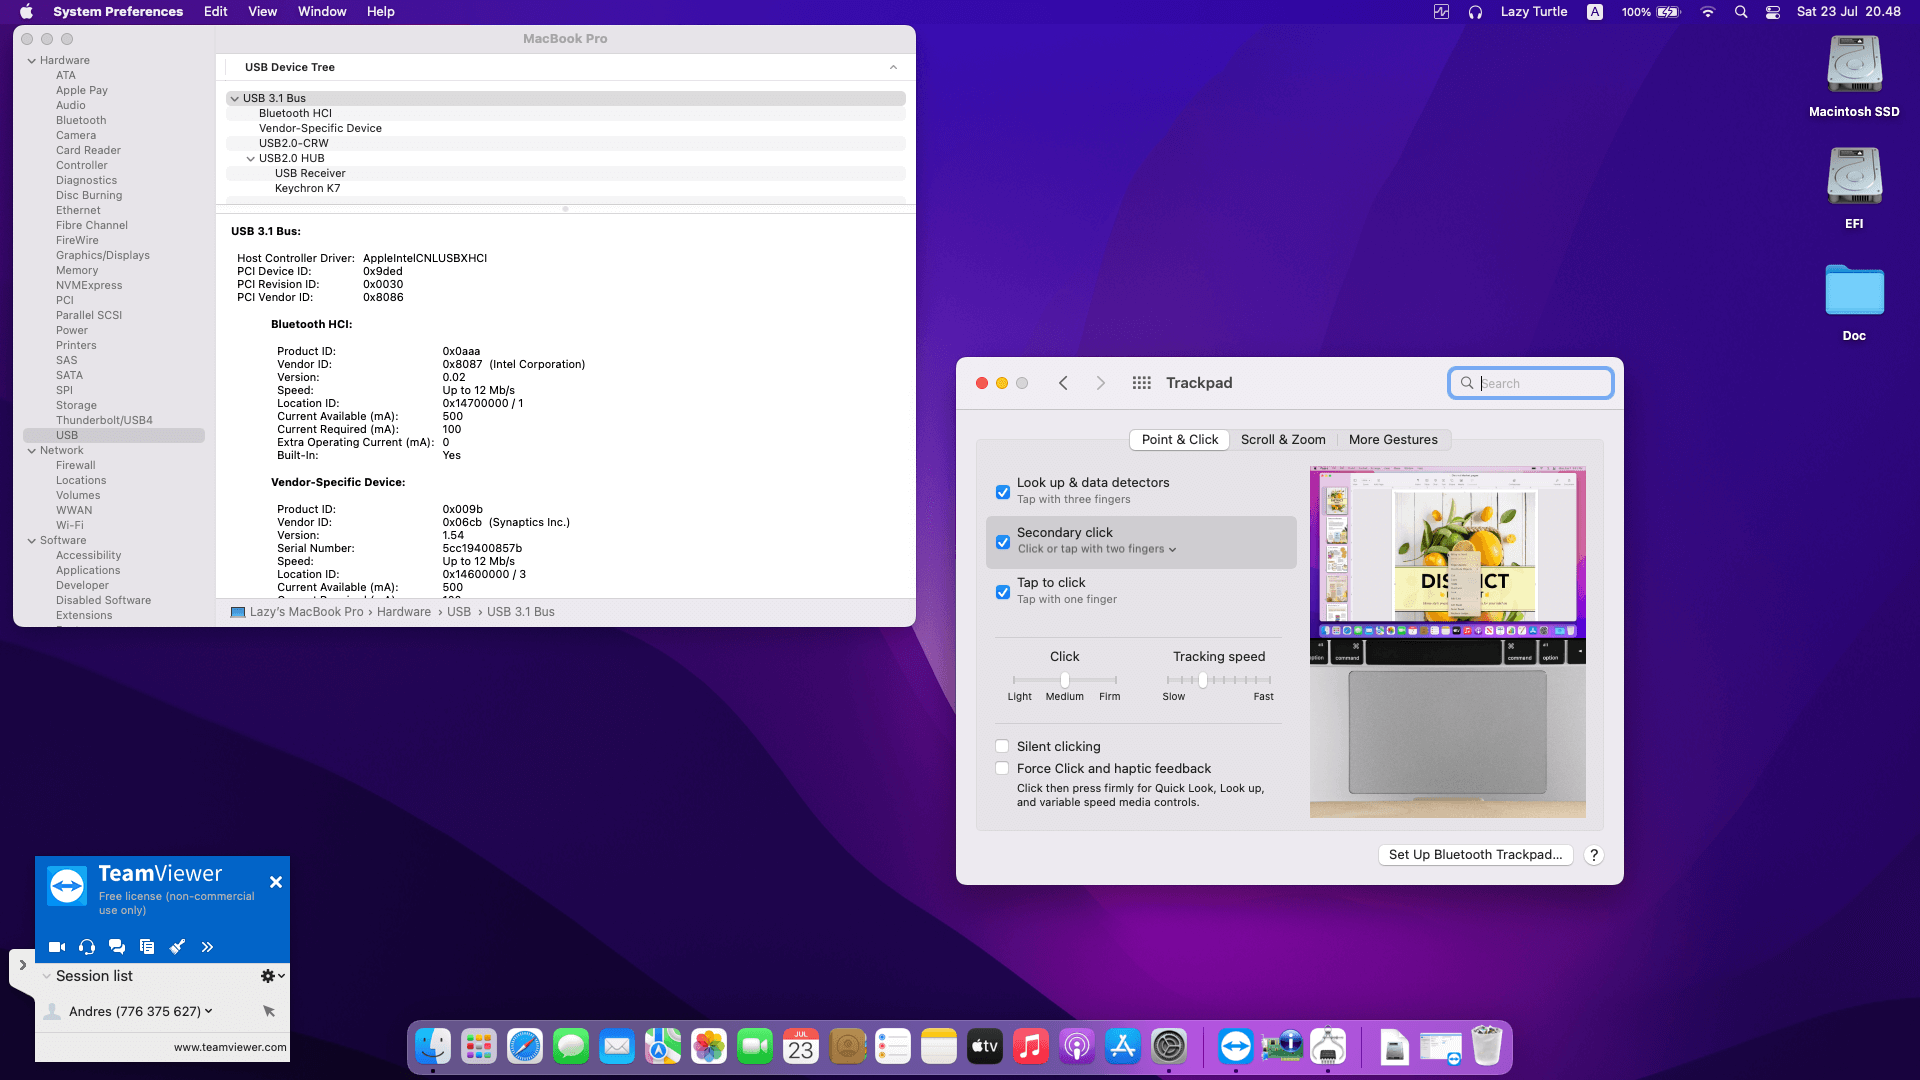Open TeamViewer from the Dock
The image size is (1920, 1080).
(x=1236, y=1047)
